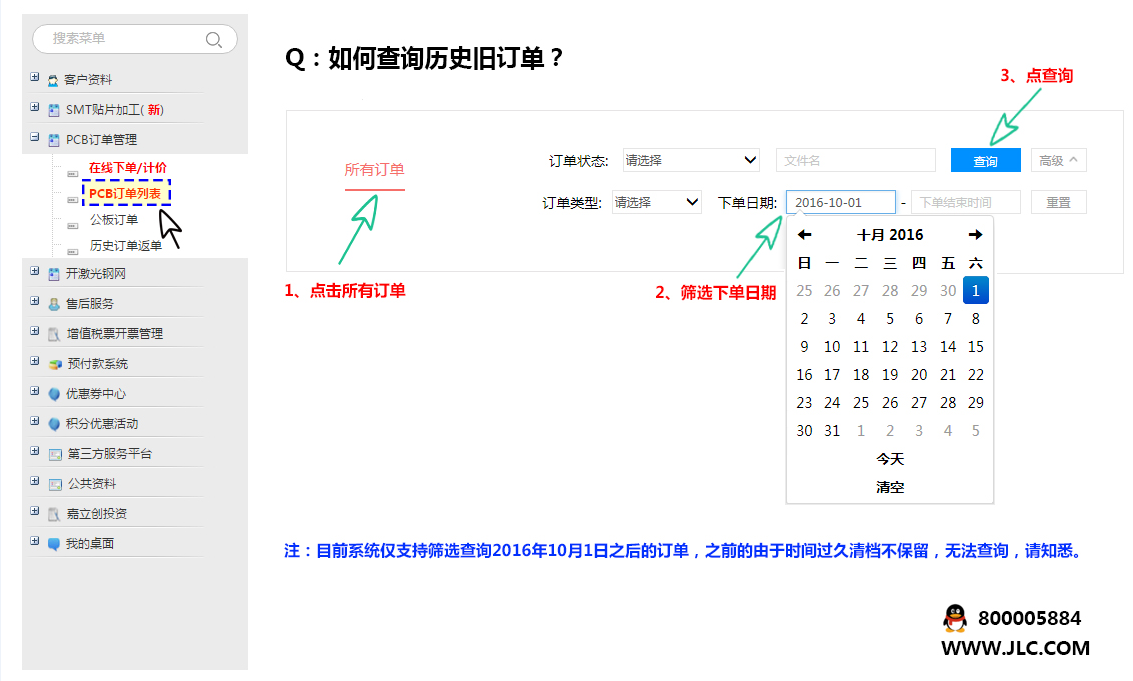Go to next month with right arrow
This screenshot has height=681, width=1133.
pyautogui.click(x=975, y=235)
